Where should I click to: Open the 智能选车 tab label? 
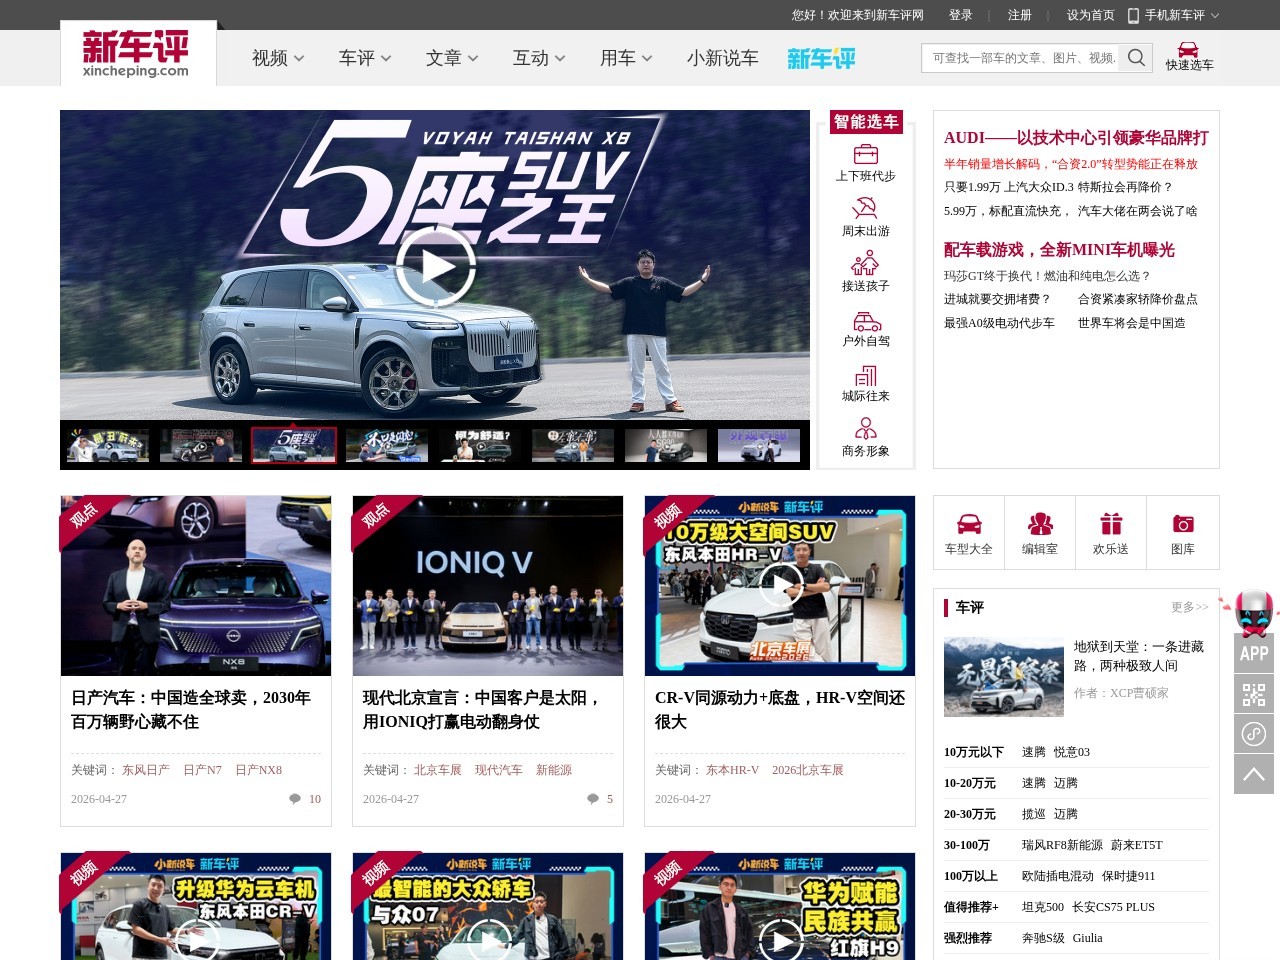tap(866, 122)
